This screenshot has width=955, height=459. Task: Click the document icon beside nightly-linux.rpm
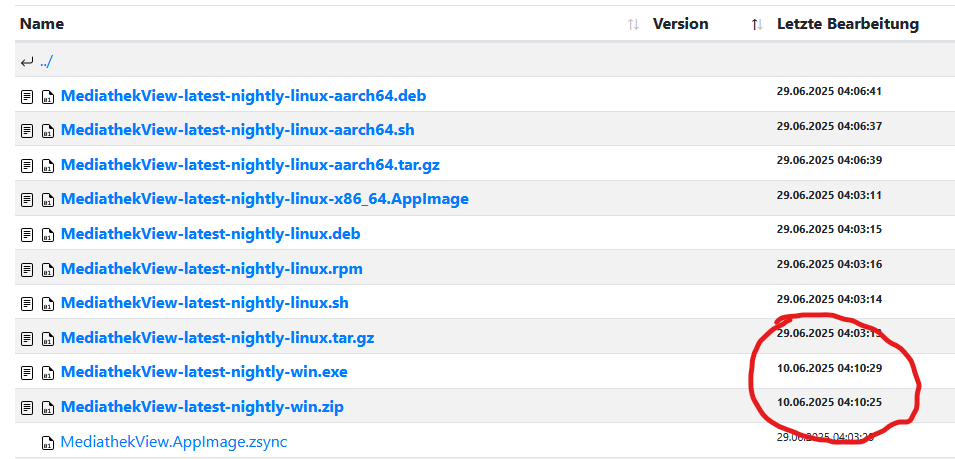27,269
